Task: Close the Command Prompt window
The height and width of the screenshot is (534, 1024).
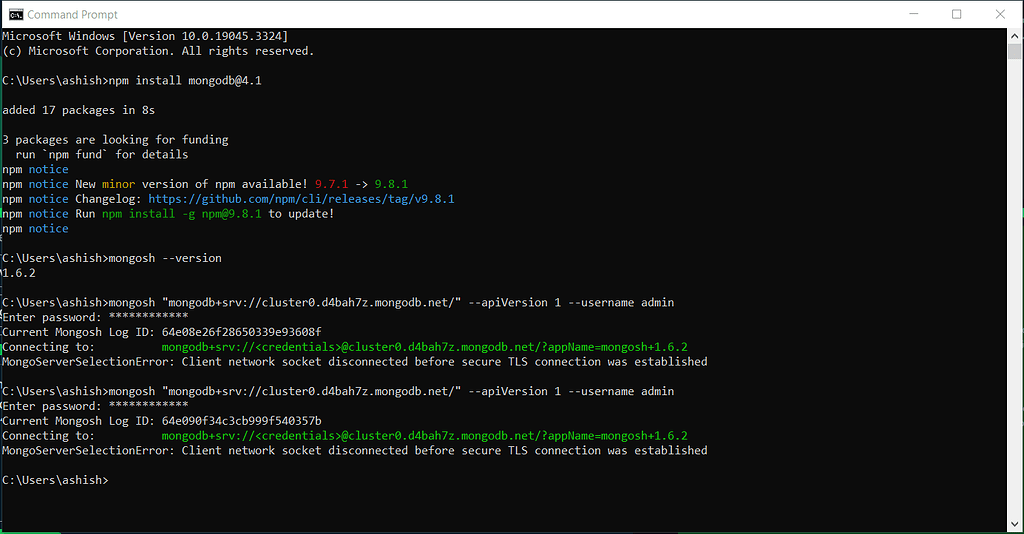Action: tap(1001, 14)
